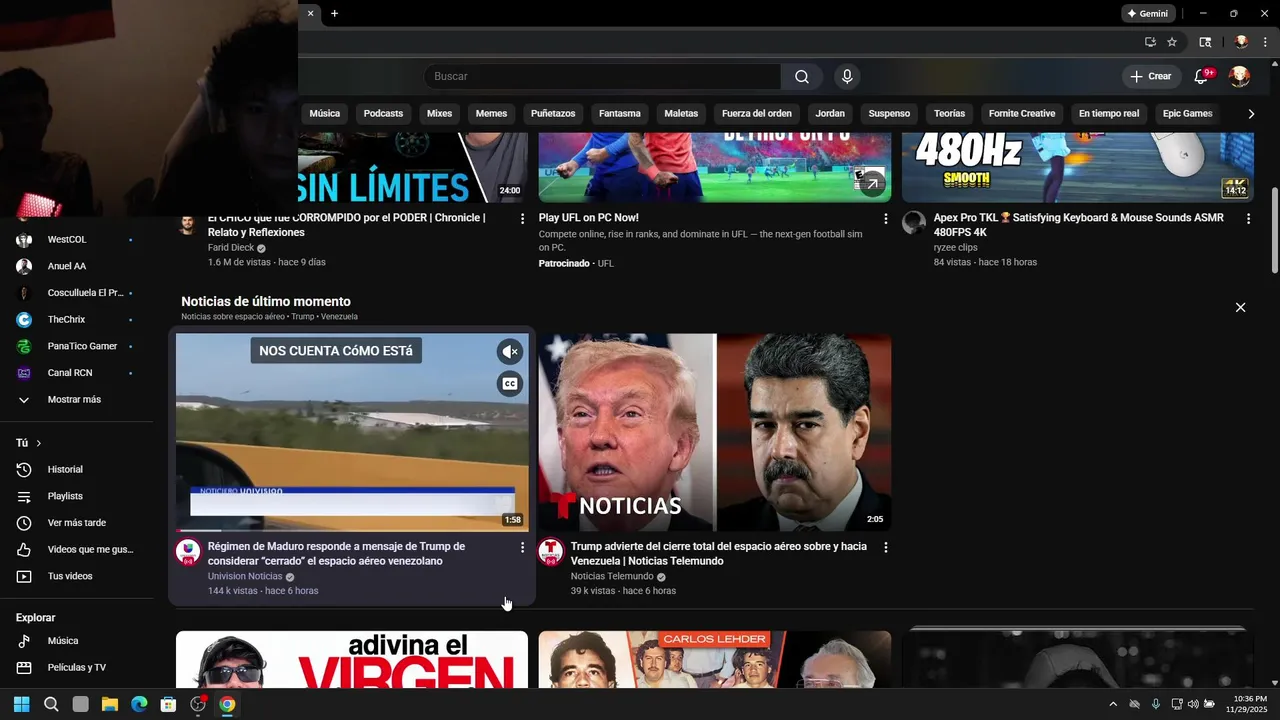The image size is (1280, 720).
Task: Open options for Farid Dieck video
Action: point(522,218)
